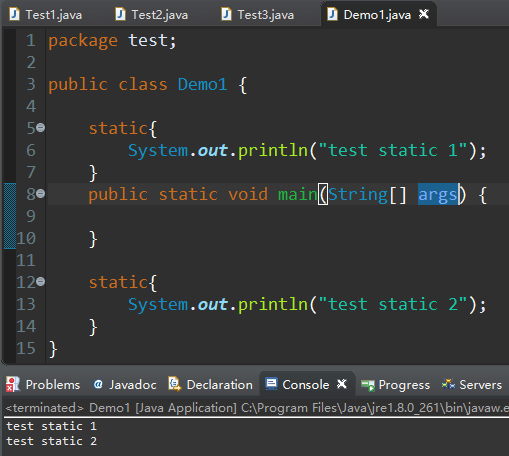Click the 'main' method name
The height and width of the screenshot is (456, 509).
tap(297, 194)
